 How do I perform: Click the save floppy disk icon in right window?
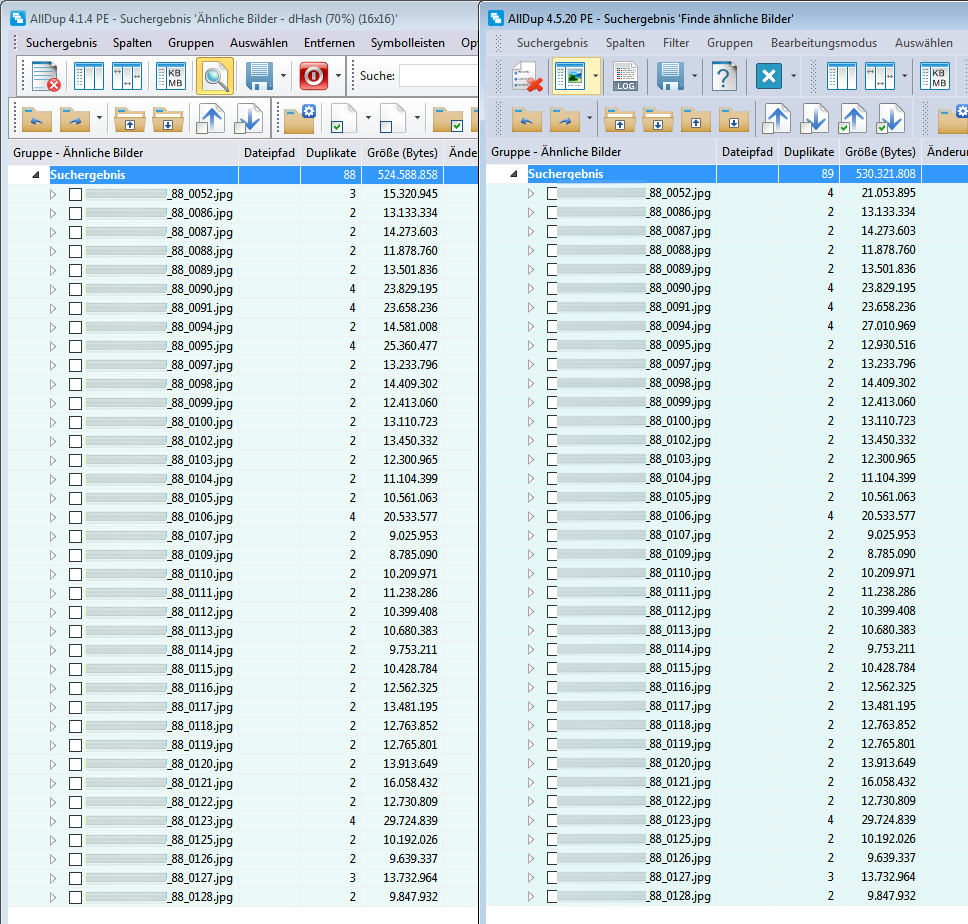pos(669,77)
